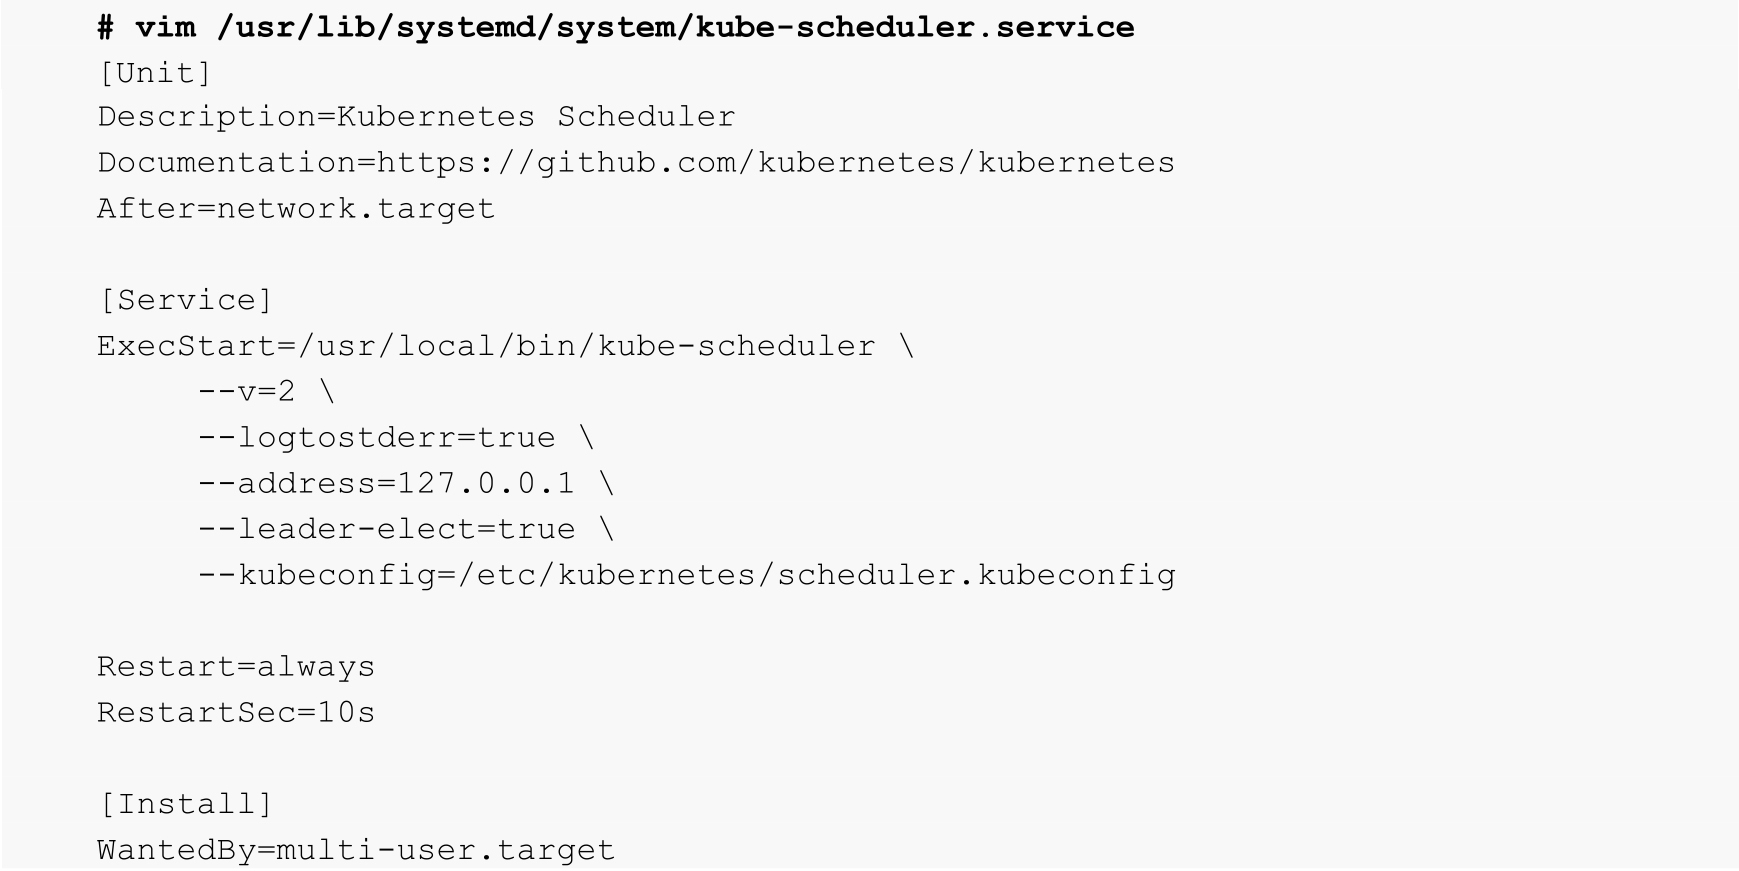Click kube-scheduler.service in the vim path
The width and height of the screenshot is (1739, 871).
click(x=915, y=27)
